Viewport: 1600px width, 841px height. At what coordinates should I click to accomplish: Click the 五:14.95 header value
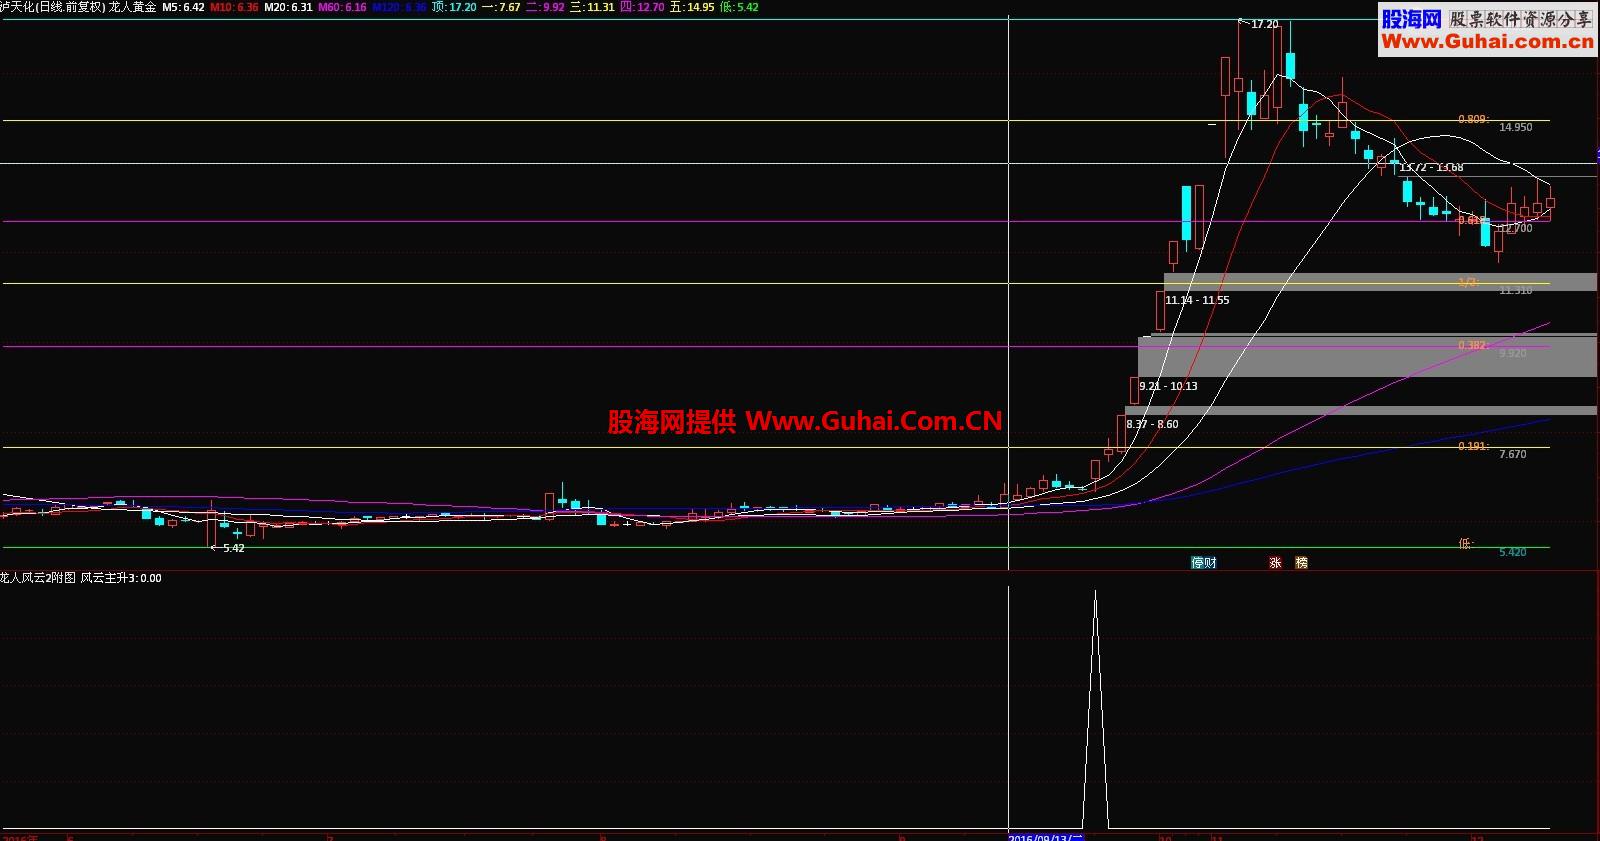(692, 7)
